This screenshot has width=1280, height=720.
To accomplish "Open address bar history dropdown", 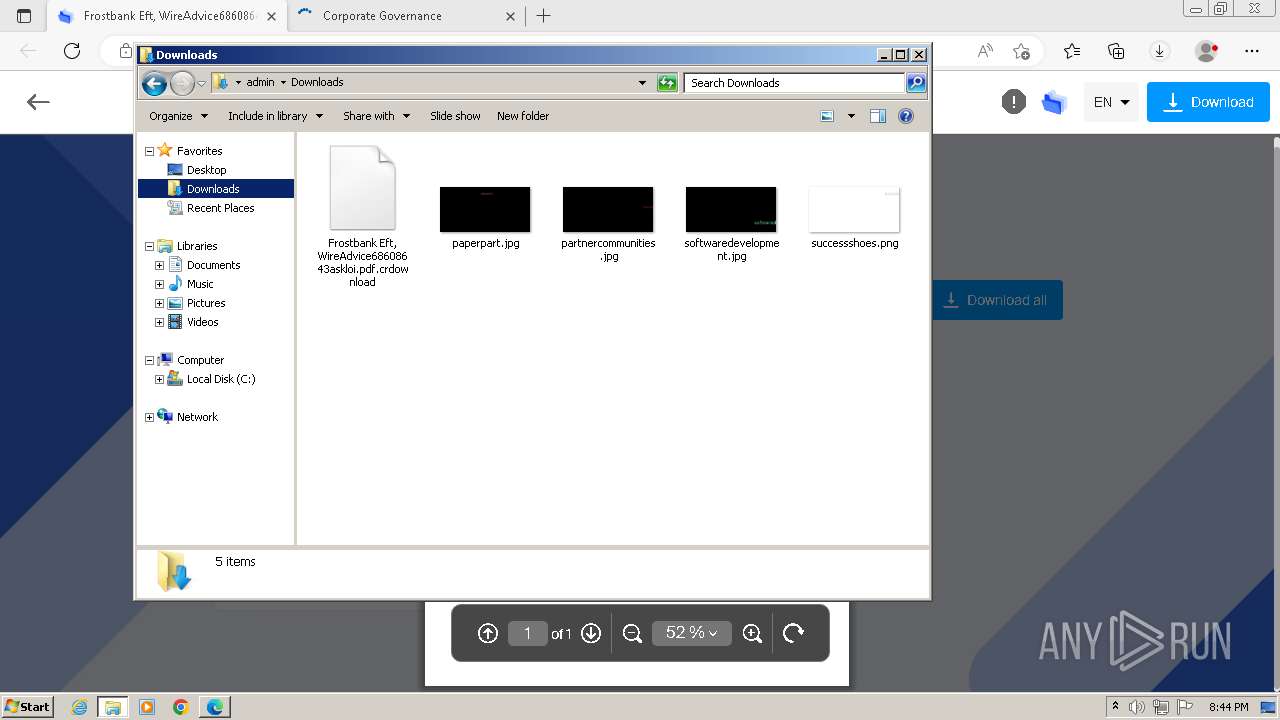I will (x=642, y=83).
